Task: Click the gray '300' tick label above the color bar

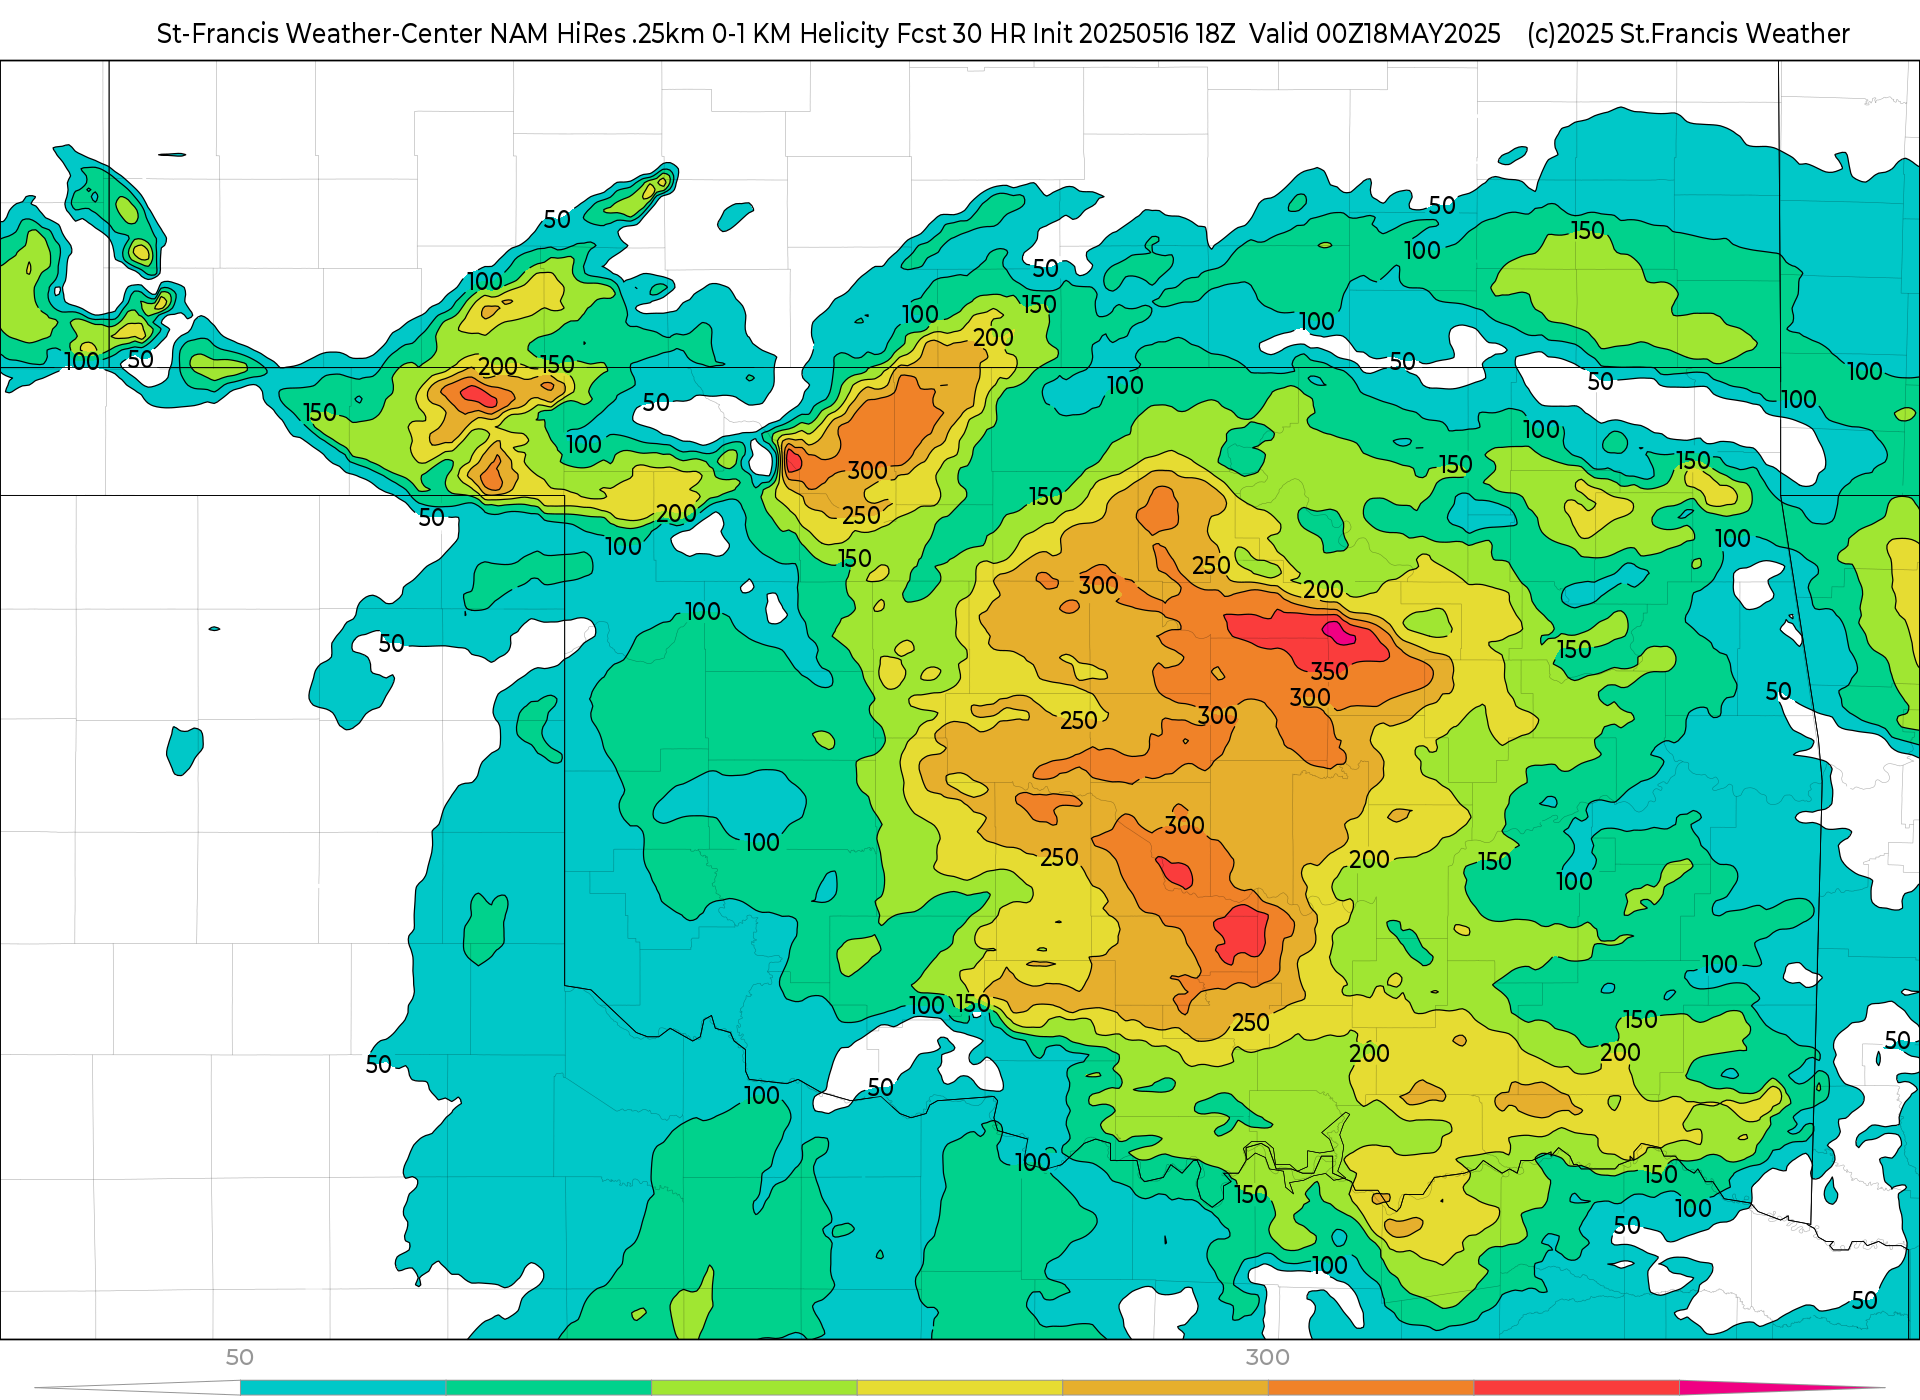Action: (1267, 1357)
